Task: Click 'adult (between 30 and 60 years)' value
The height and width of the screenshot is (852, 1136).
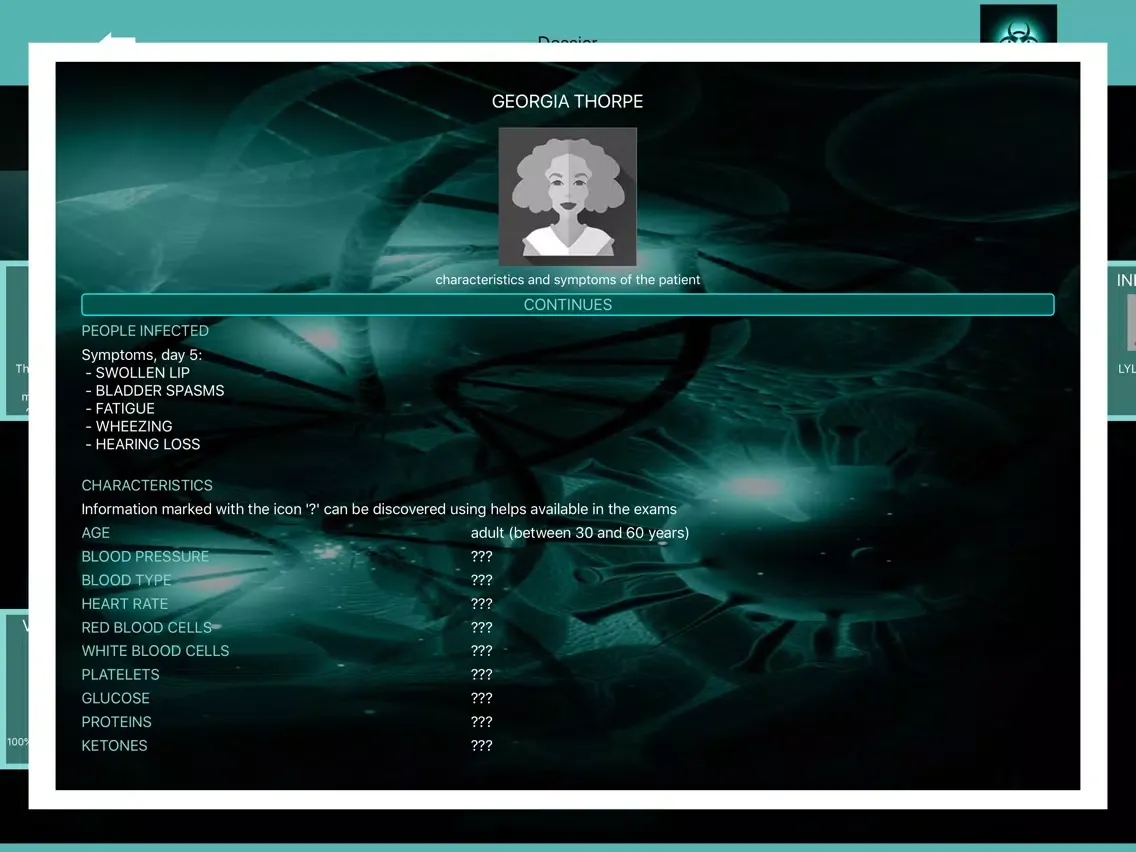Action: pyautogui.click(x=580, y=533)
